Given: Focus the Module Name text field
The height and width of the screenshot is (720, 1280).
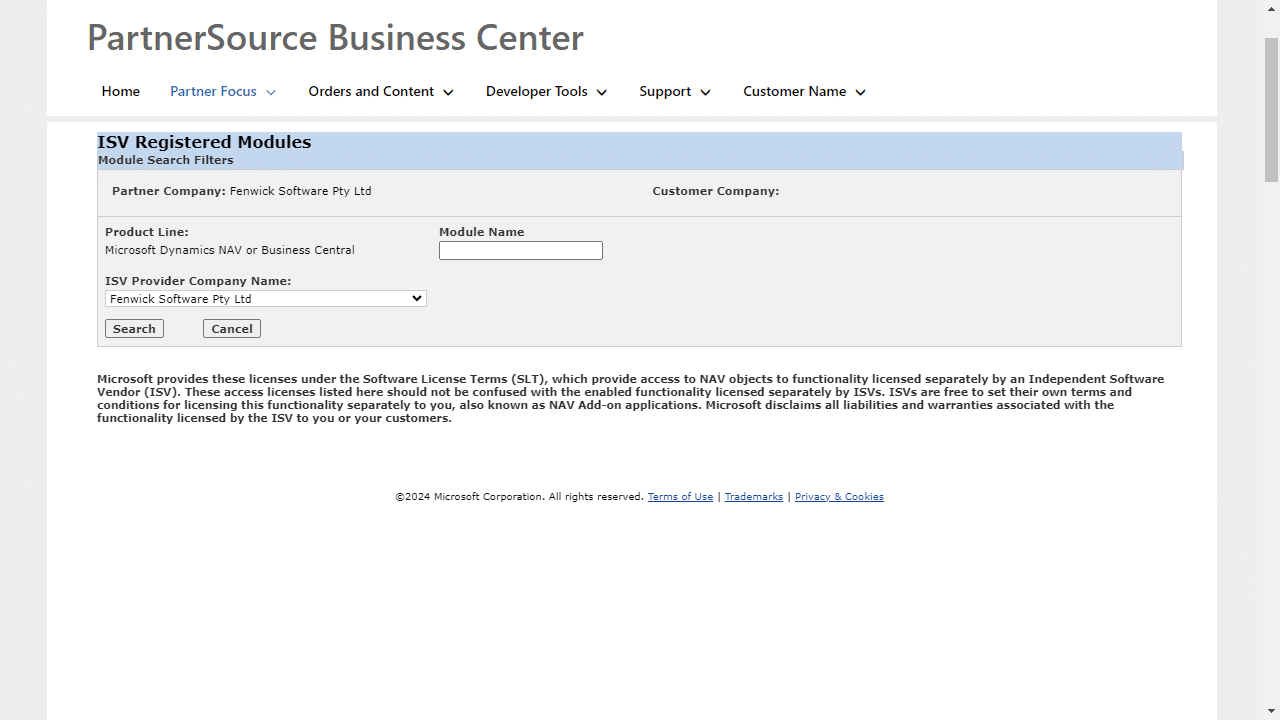Looking at the screenshot, I should coord(521,250).
